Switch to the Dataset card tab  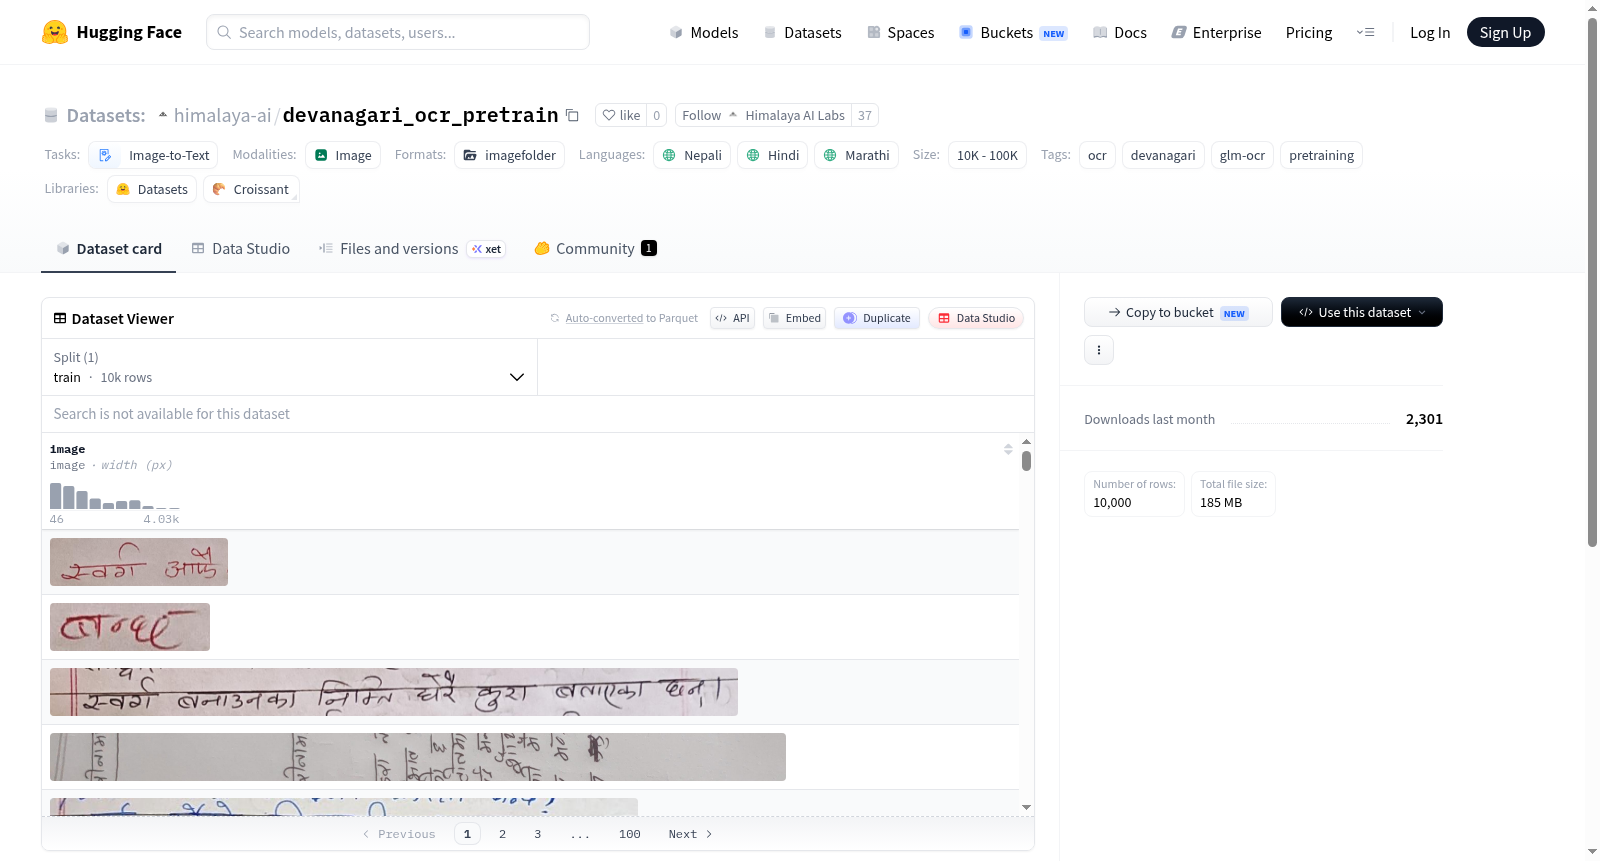point(108,249)
